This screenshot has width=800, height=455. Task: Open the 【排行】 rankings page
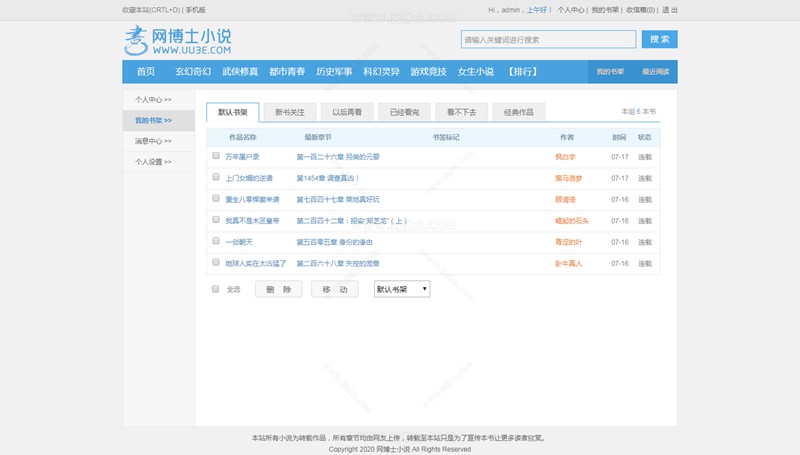point(522,72)
